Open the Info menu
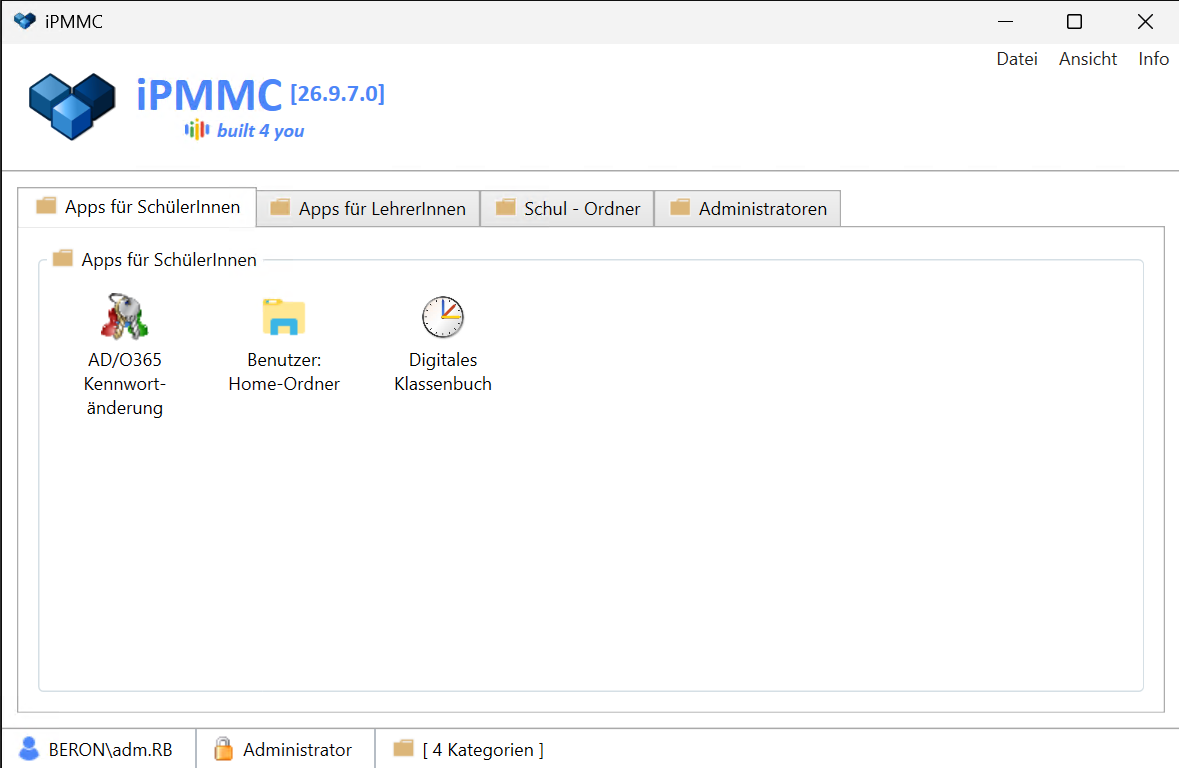1179x768 pixels. pos(1153,59)
